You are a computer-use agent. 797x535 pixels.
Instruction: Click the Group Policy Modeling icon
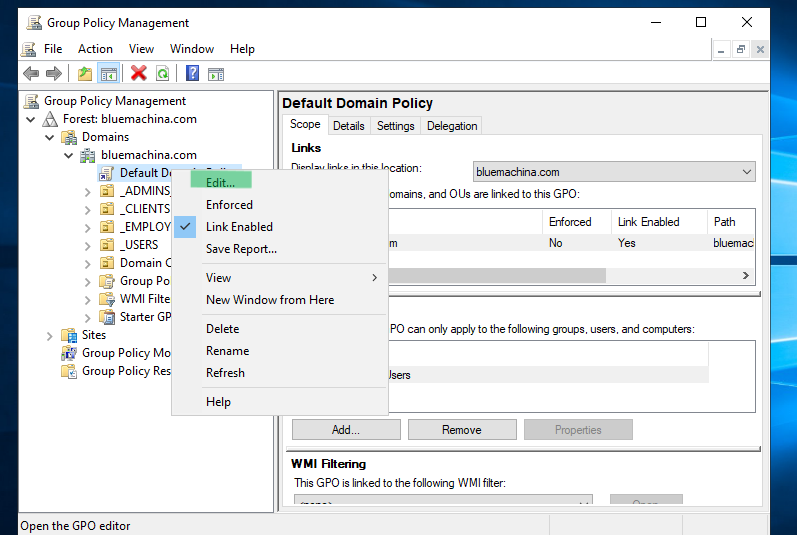point(69,353)
